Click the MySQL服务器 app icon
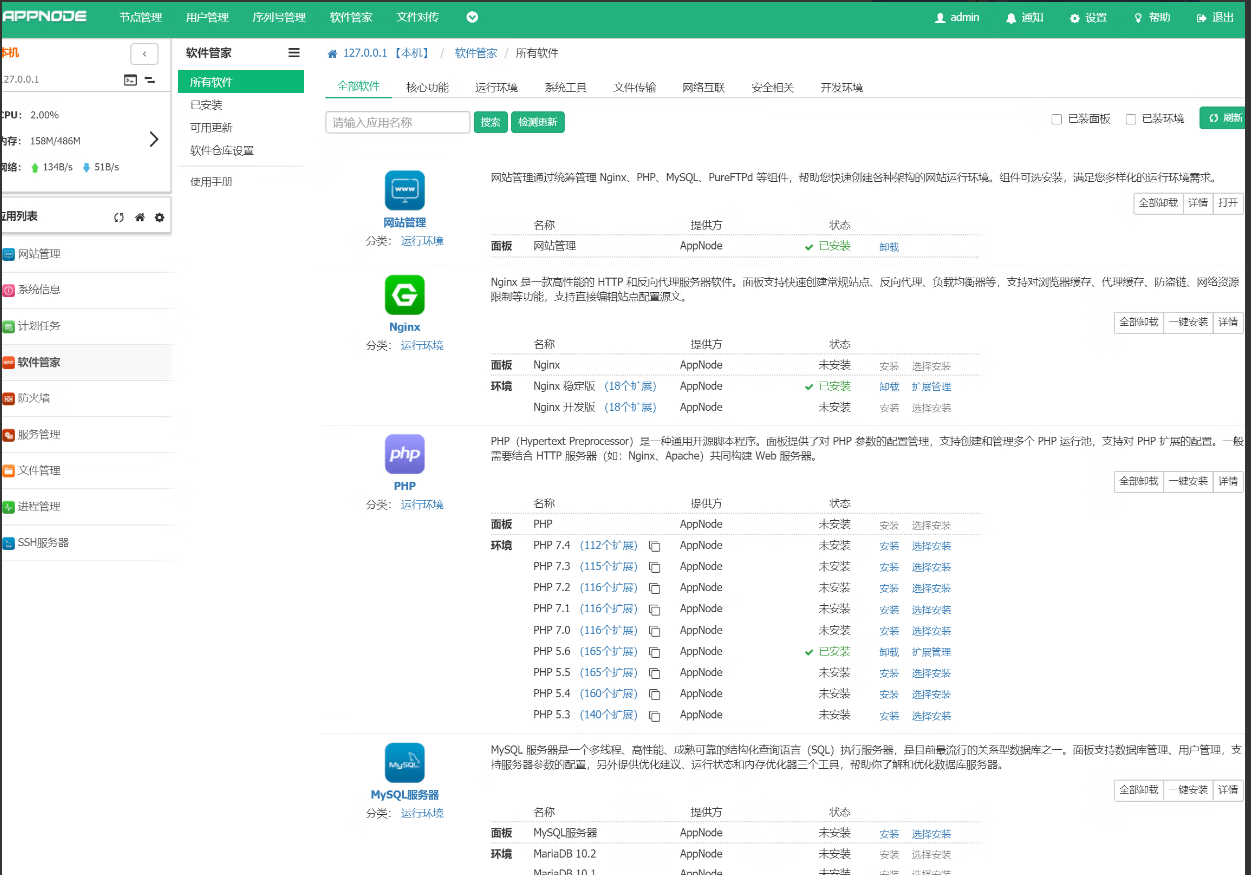The width and height of the screenshot is (1251, 875). click(x=405, y=763)
